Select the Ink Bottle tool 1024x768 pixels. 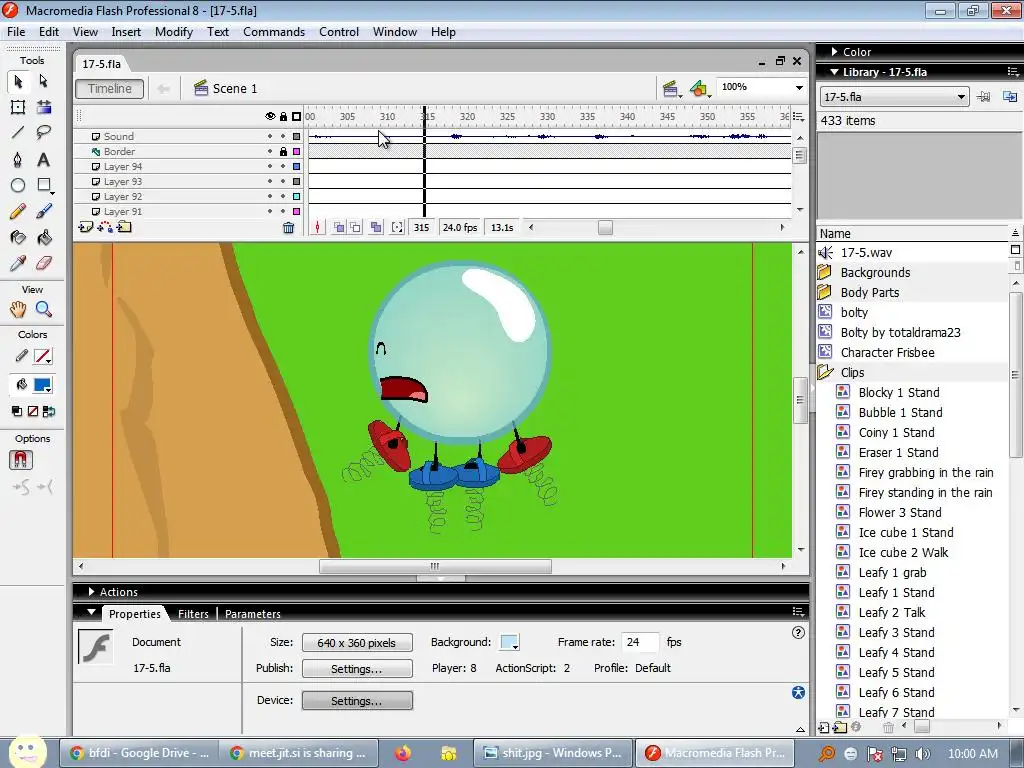[x=18, y=238]
